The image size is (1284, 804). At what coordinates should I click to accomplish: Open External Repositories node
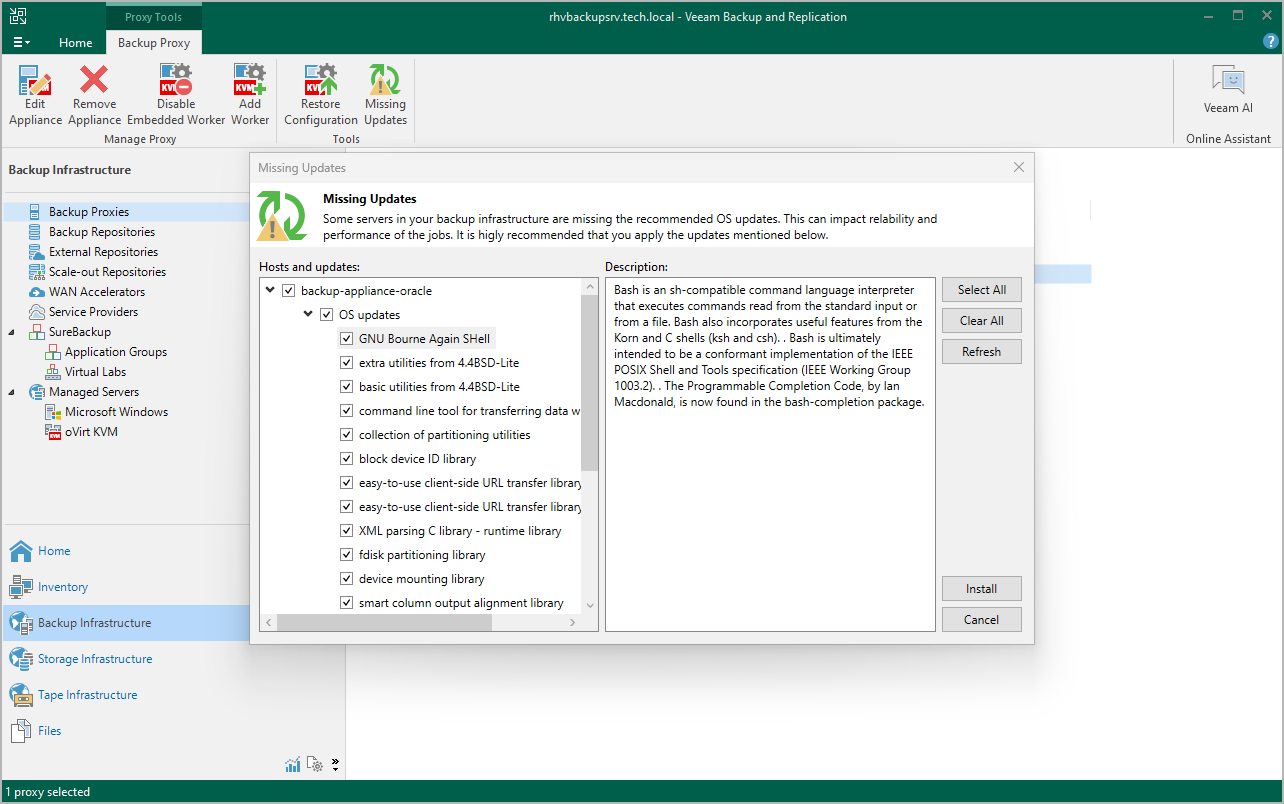(103, 252)
